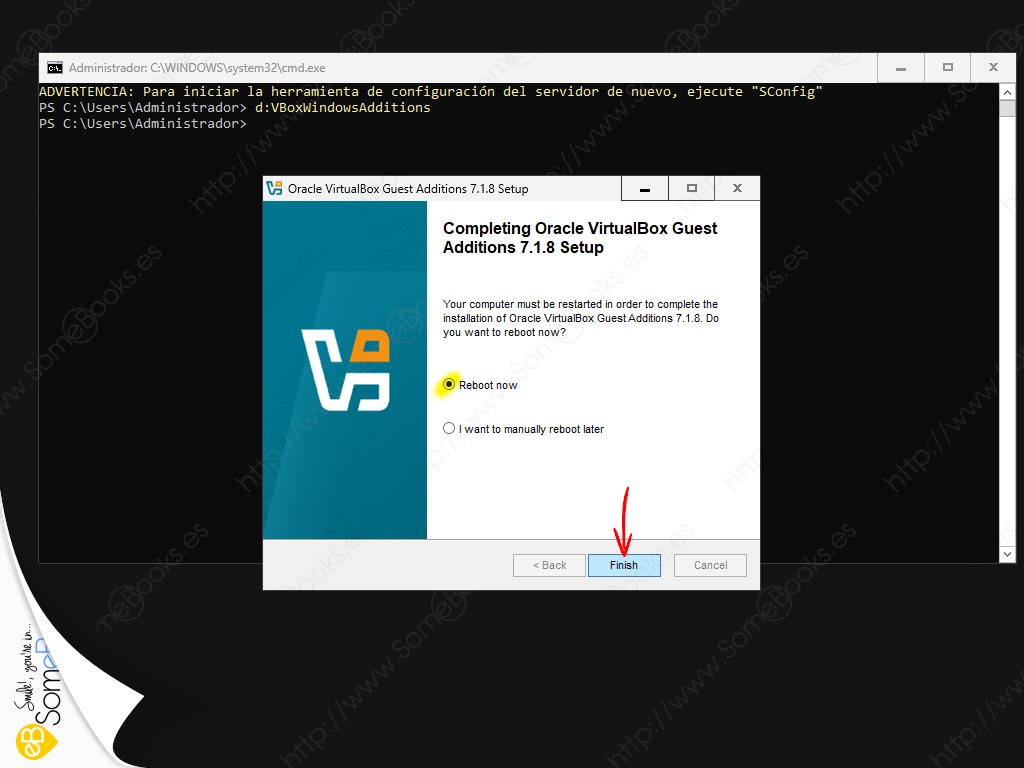Viewport: 1024px width, 768px height.
Task: Click the console's vertical scrollbar track
Action: [x=1008, y=320]
